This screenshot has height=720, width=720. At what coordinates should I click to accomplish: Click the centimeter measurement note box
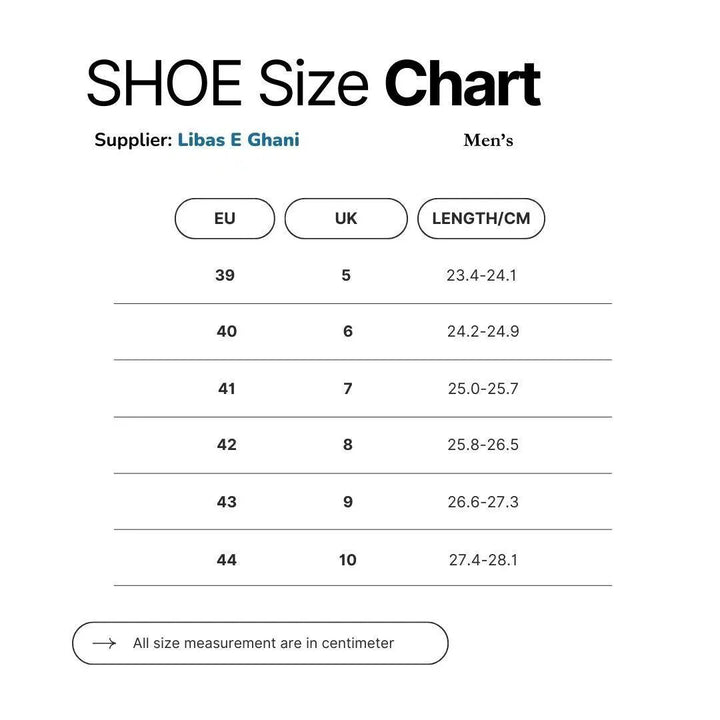tap(262, 643)
